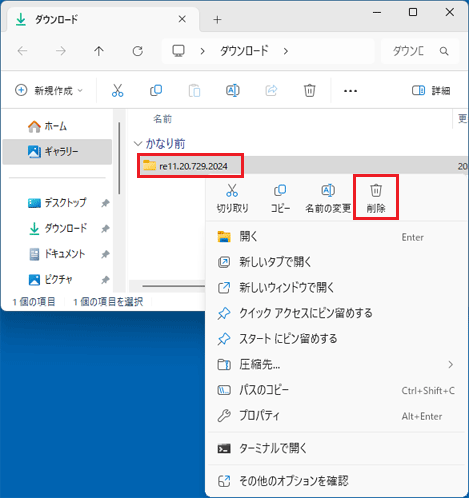The image size is (469, 498).
Task: Click the pin icon next to デスクトップ
Action: pos(105,203)
